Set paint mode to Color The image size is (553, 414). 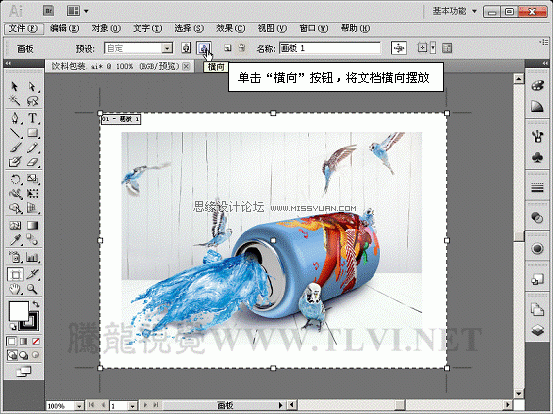click(x=11, y=341)
